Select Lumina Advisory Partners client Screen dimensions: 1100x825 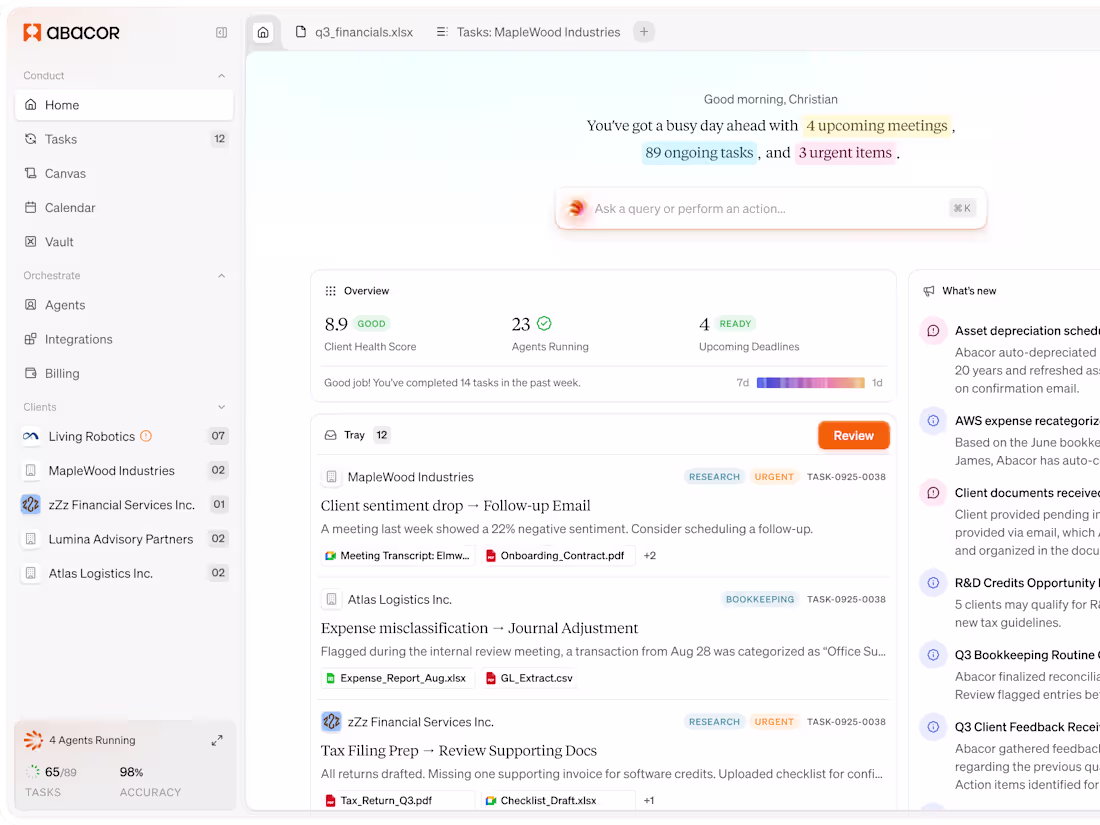[124, 539]
